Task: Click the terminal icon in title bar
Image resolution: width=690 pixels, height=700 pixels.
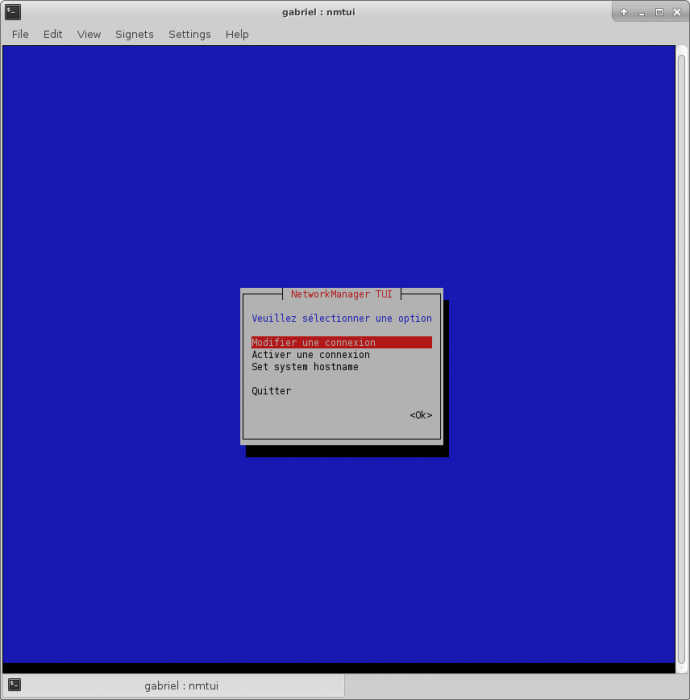Action: 13,12
